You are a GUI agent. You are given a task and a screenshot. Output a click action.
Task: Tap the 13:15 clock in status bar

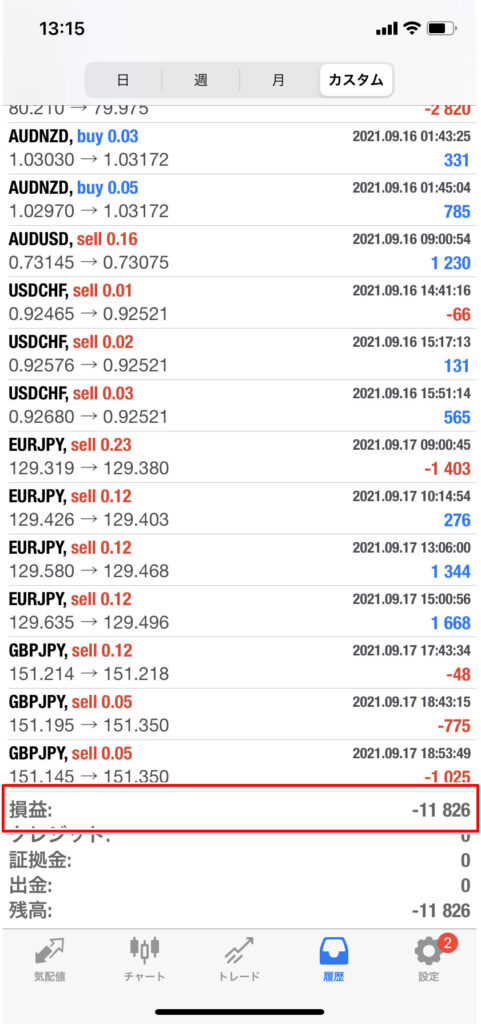click(62, 29)
